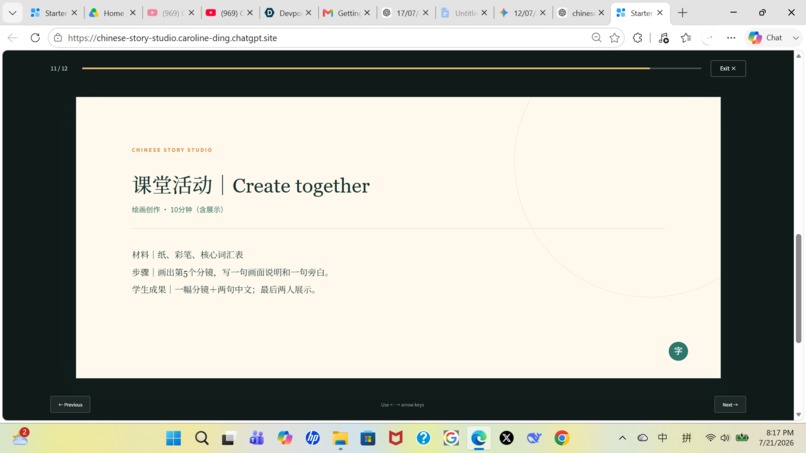Open X app from taskbar
The width and height of the screenshot is (806, 453).
point(506,438)
